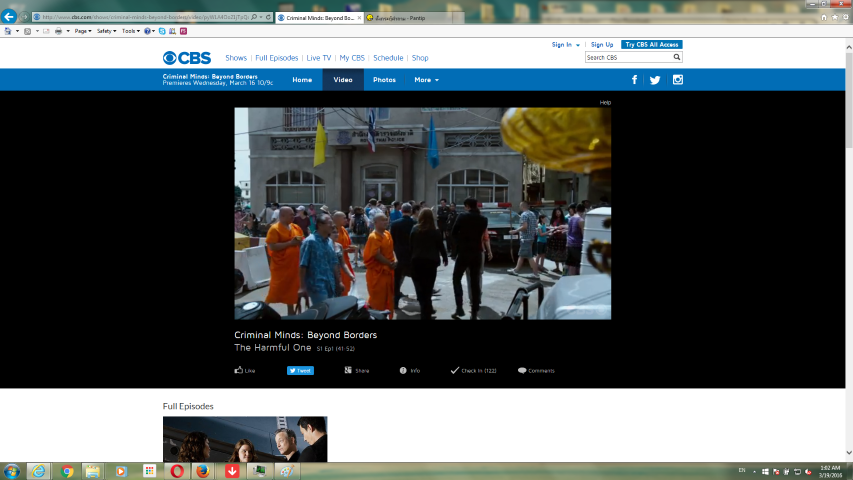Screen dimensions: 853x480
Task: Click inside the Search CBS input field
Action: click(628, 57)
